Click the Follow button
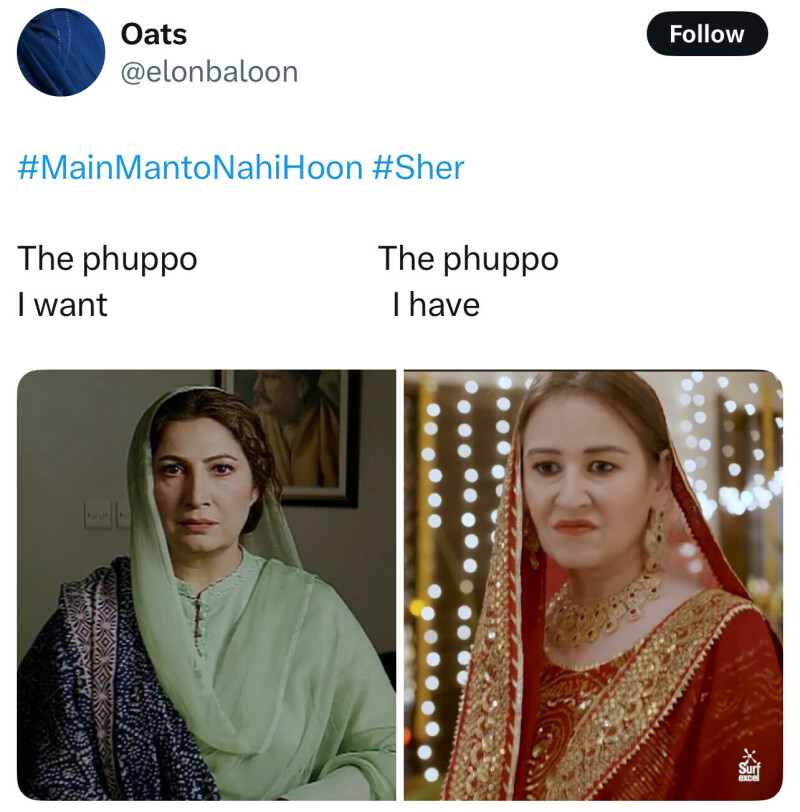Viewport: 800px width, 812px height. [707, 34]
